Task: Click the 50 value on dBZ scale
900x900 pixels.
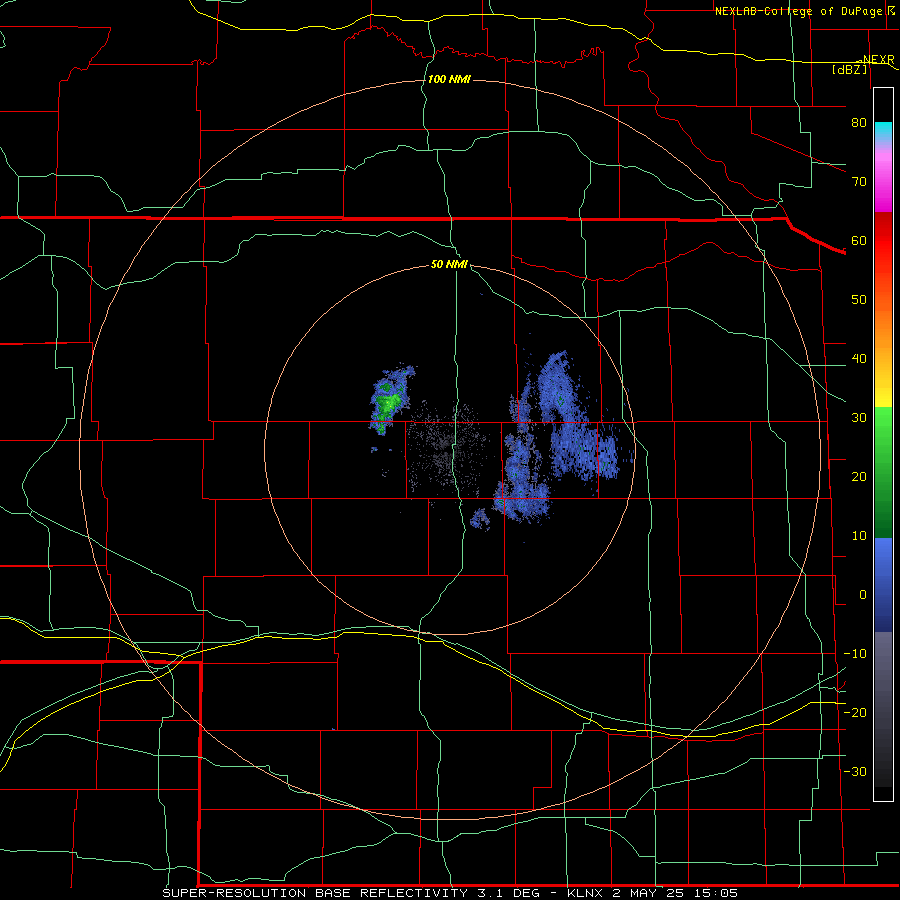Action: coord(859,300)
